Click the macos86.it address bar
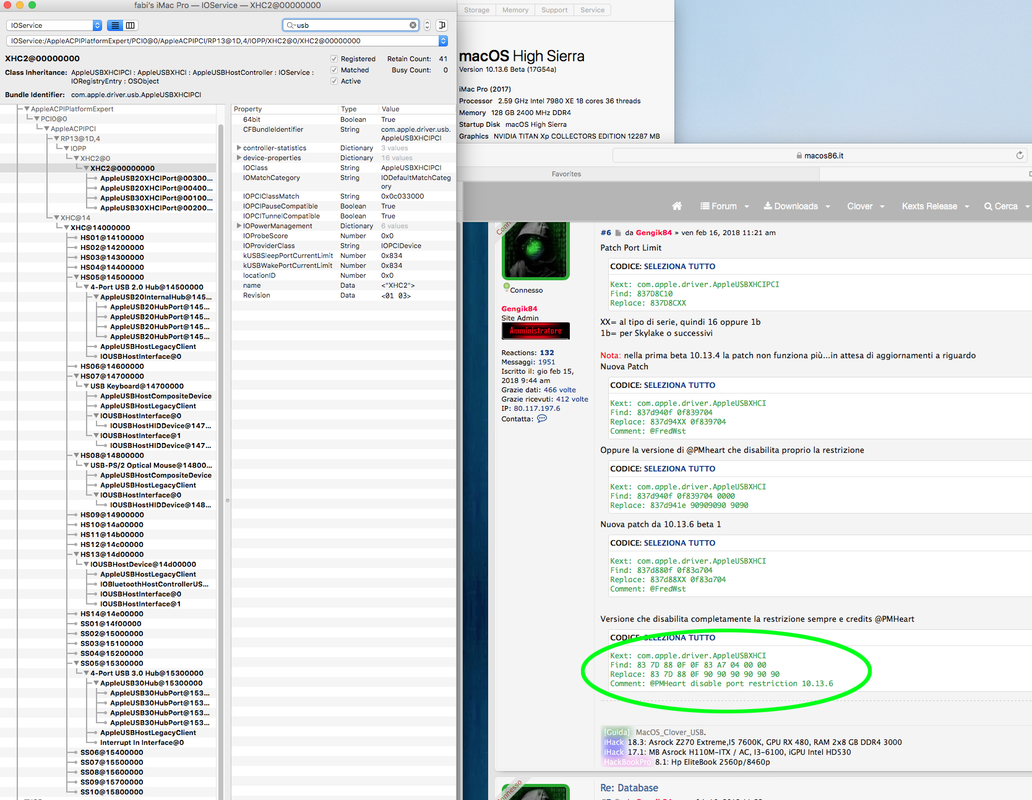Screen dimensions: 1032x800 pos(819,155)
